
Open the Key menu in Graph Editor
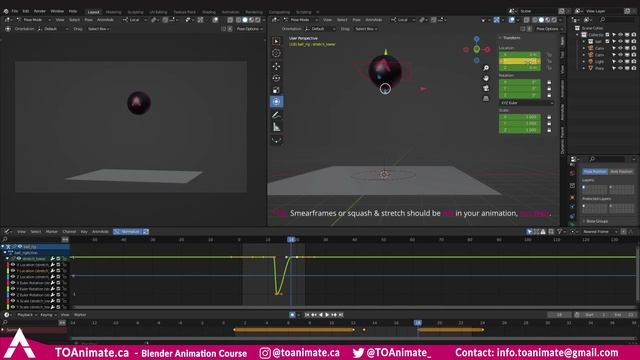pyautogui.click(x=84, y=232)
